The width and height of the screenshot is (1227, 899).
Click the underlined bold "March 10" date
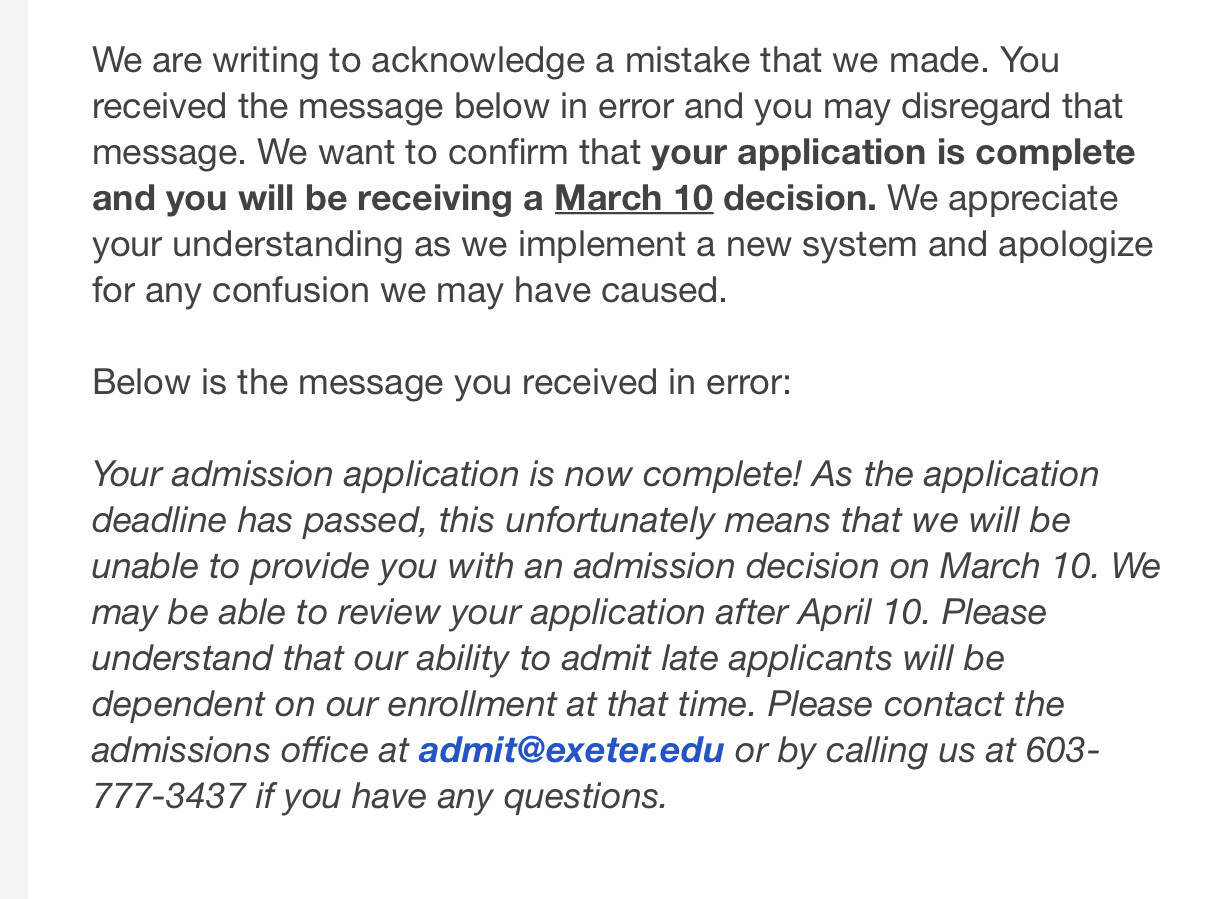(633, 198)
